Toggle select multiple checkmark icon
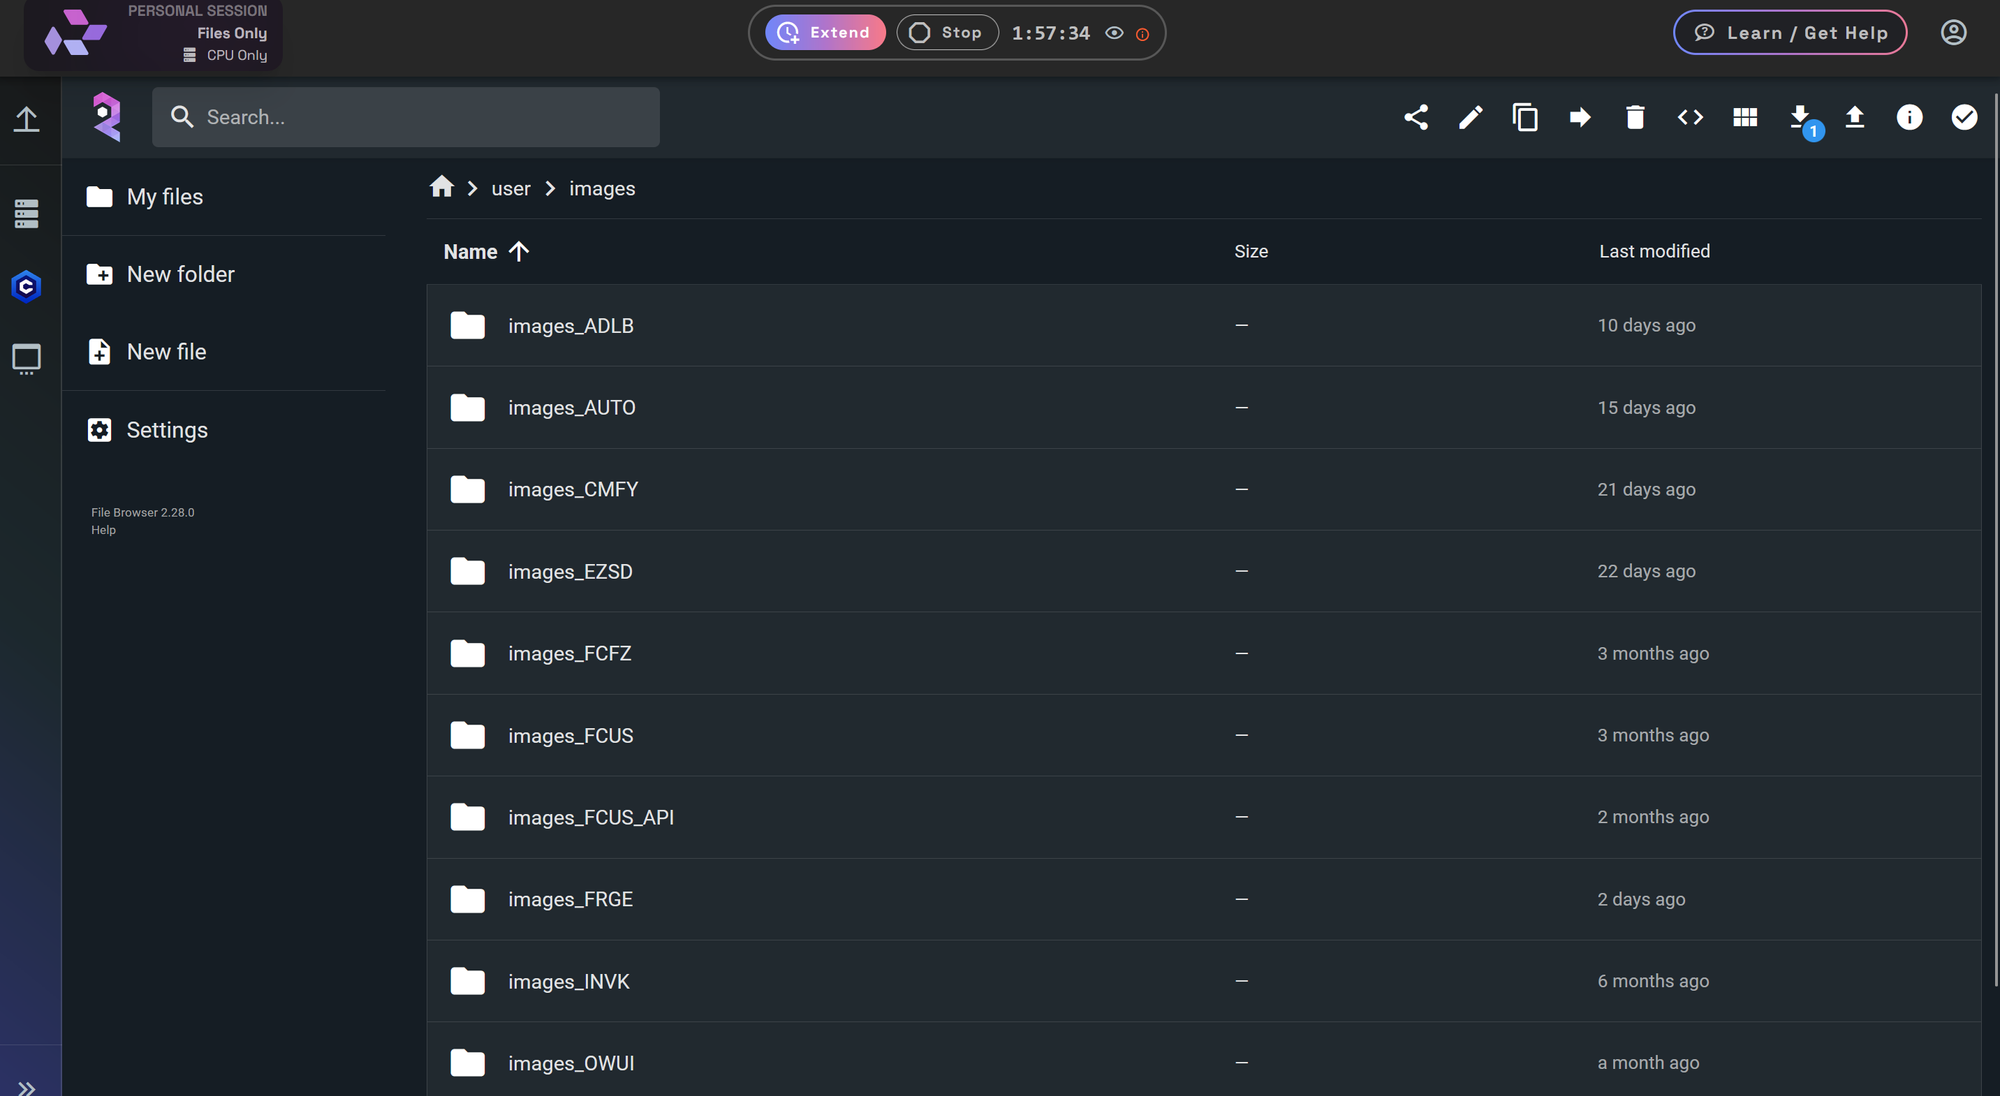 tap(1964, 117)
